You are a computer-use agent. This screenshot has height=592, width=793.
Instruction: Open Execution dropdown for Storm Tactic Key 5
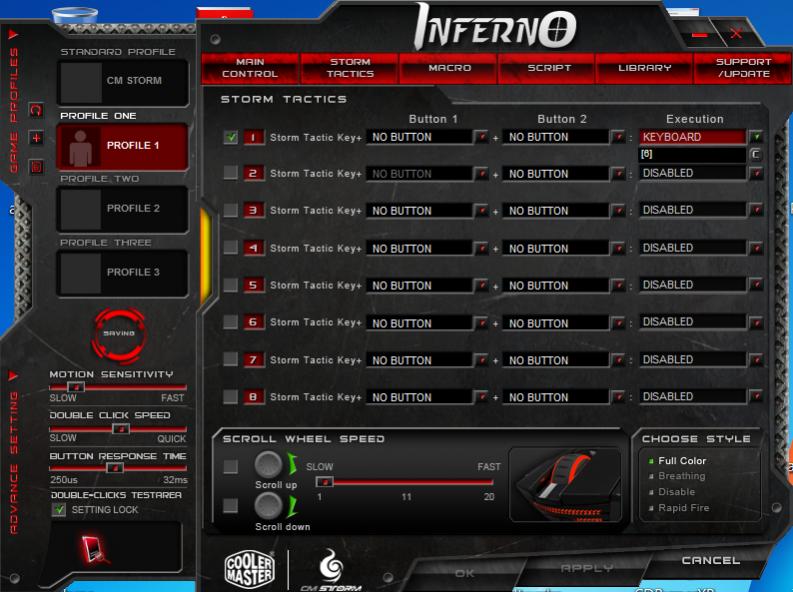(756, 285)
